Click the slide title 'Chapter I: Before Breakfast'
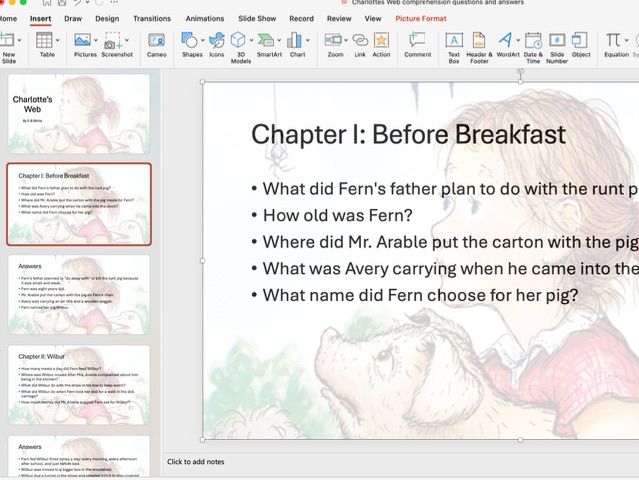 pos(408,134)
